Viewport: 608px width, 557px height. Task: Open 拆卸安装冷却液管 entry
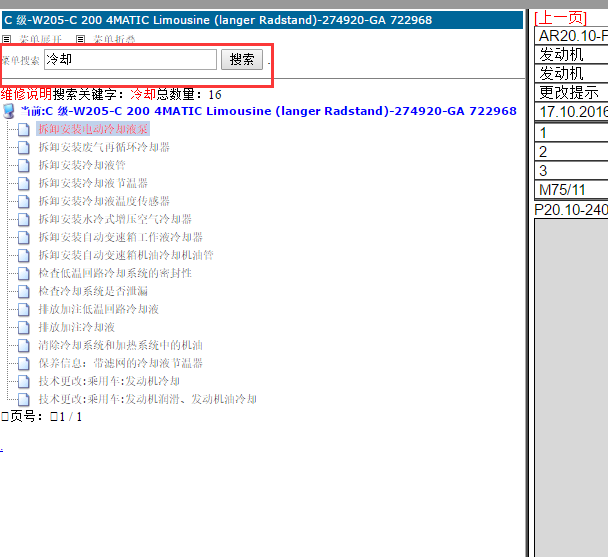82,165
